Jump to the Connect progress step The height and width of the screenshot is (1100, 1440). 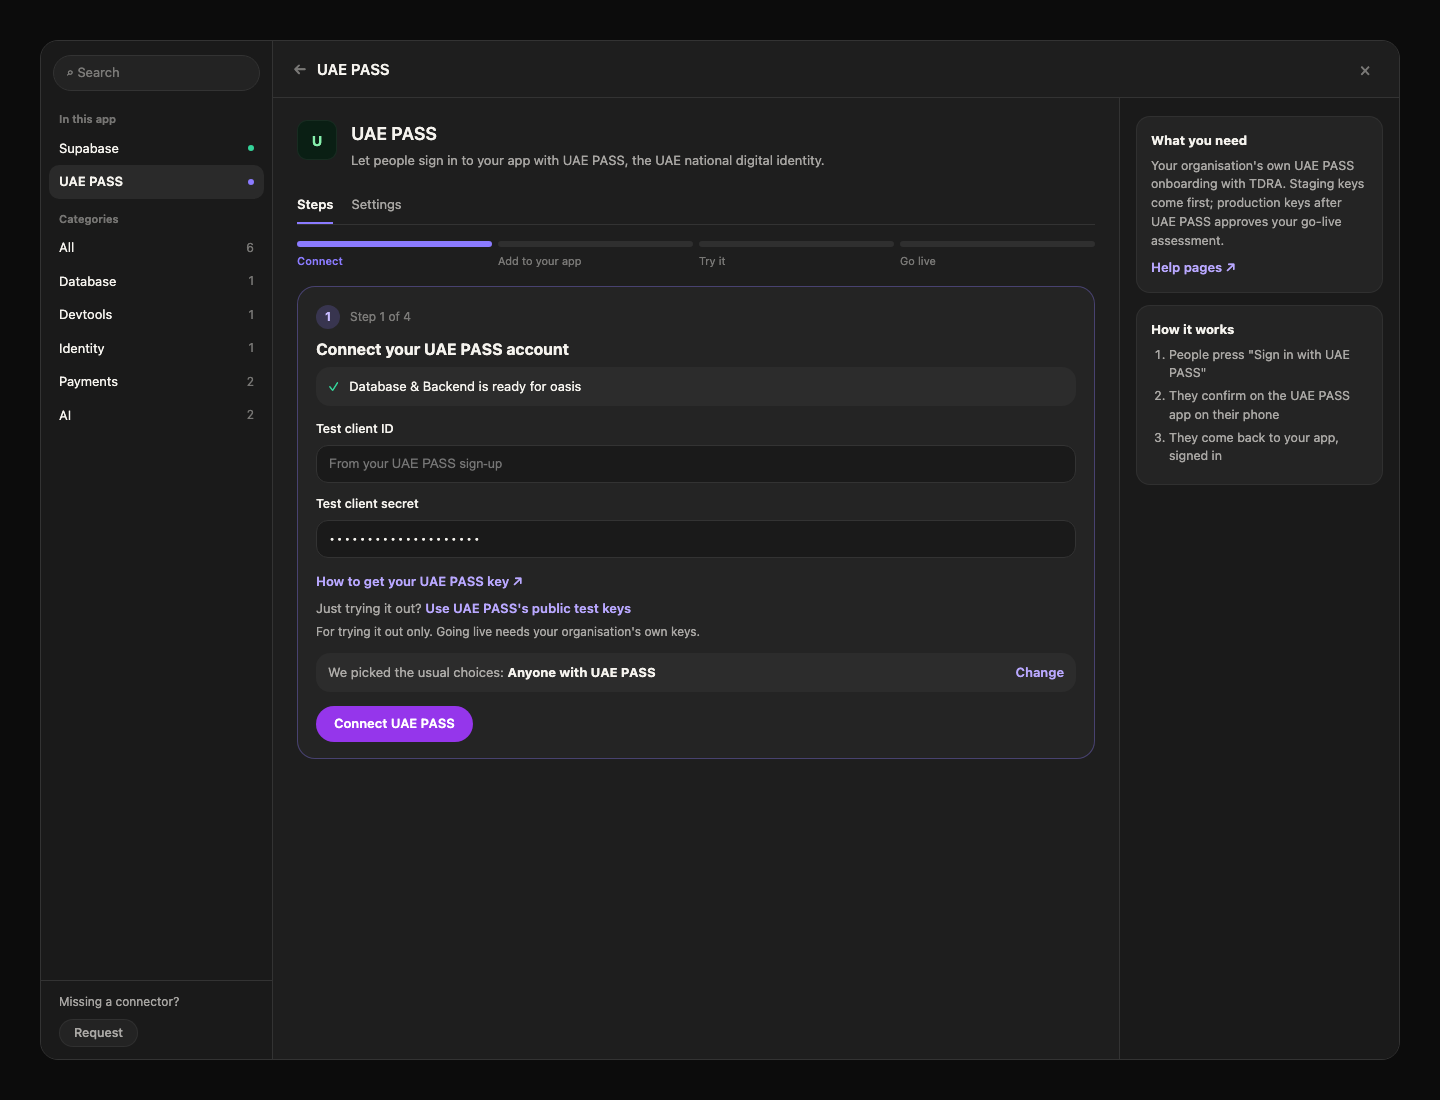394,254
